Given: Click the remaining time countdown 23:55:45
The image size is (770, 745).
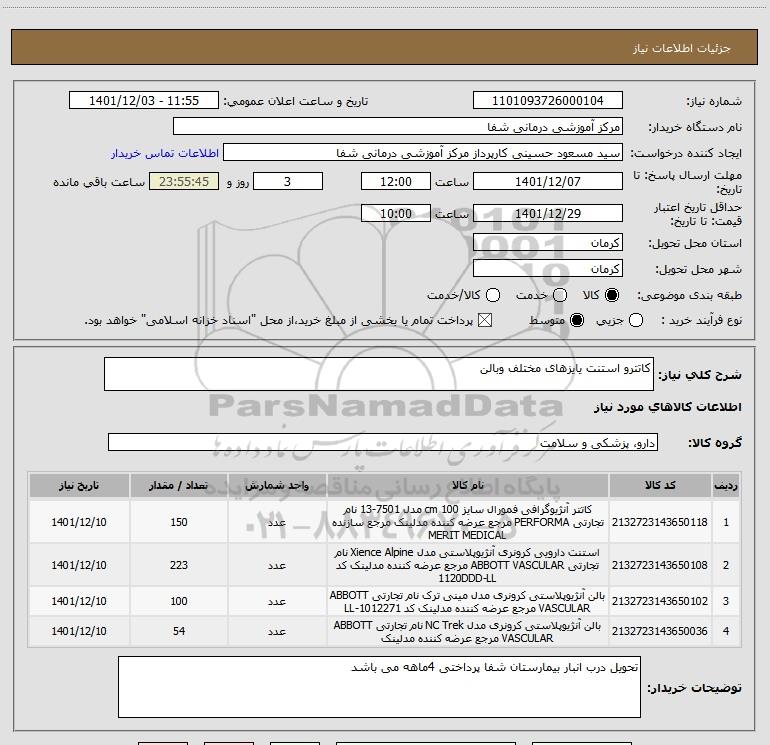Looking at the screenshot, I should 184,181.
